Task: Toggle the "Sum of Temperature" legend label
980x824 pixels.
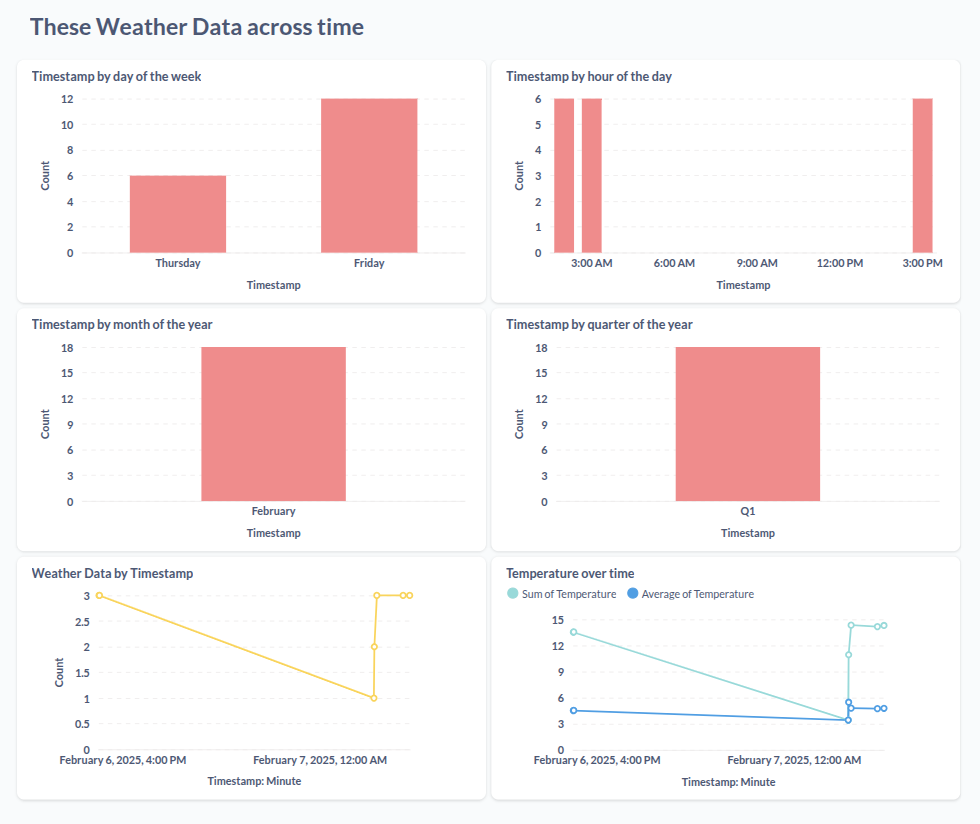Action: click(x=569, y=594)
